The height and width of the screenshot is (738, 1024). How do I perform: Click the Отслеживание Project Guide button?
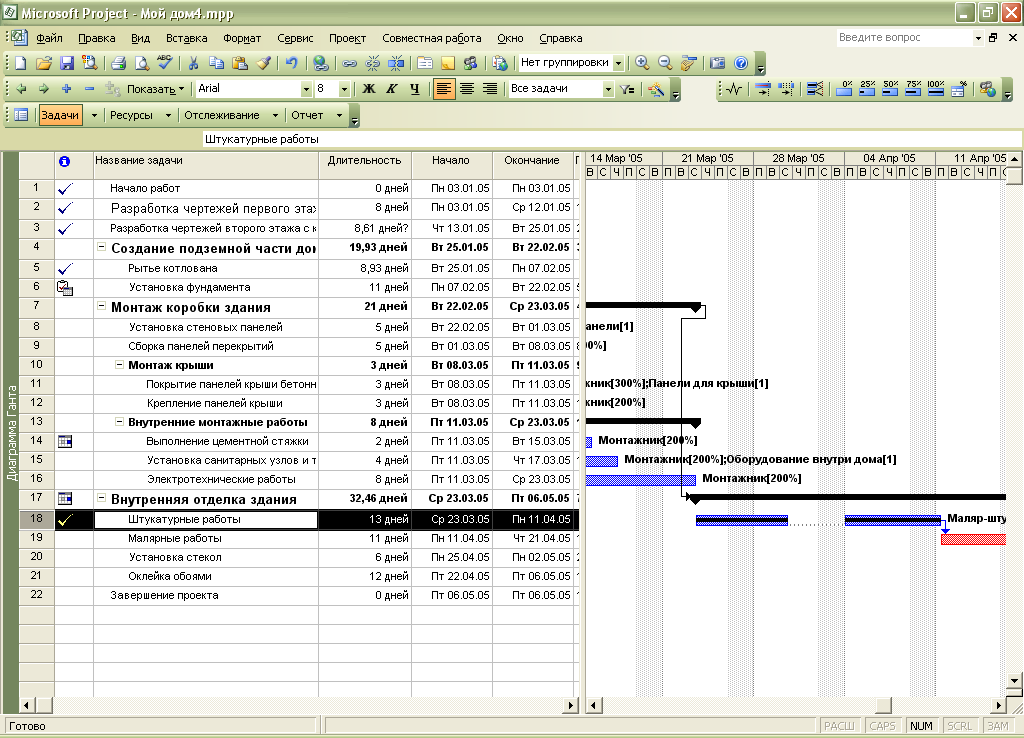222,116
